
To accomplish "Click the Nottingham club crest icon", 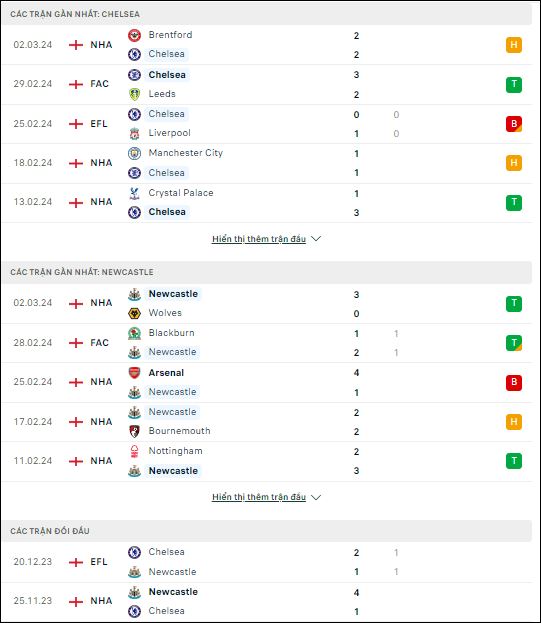I will pyautogui.click(x=134, y=451).
